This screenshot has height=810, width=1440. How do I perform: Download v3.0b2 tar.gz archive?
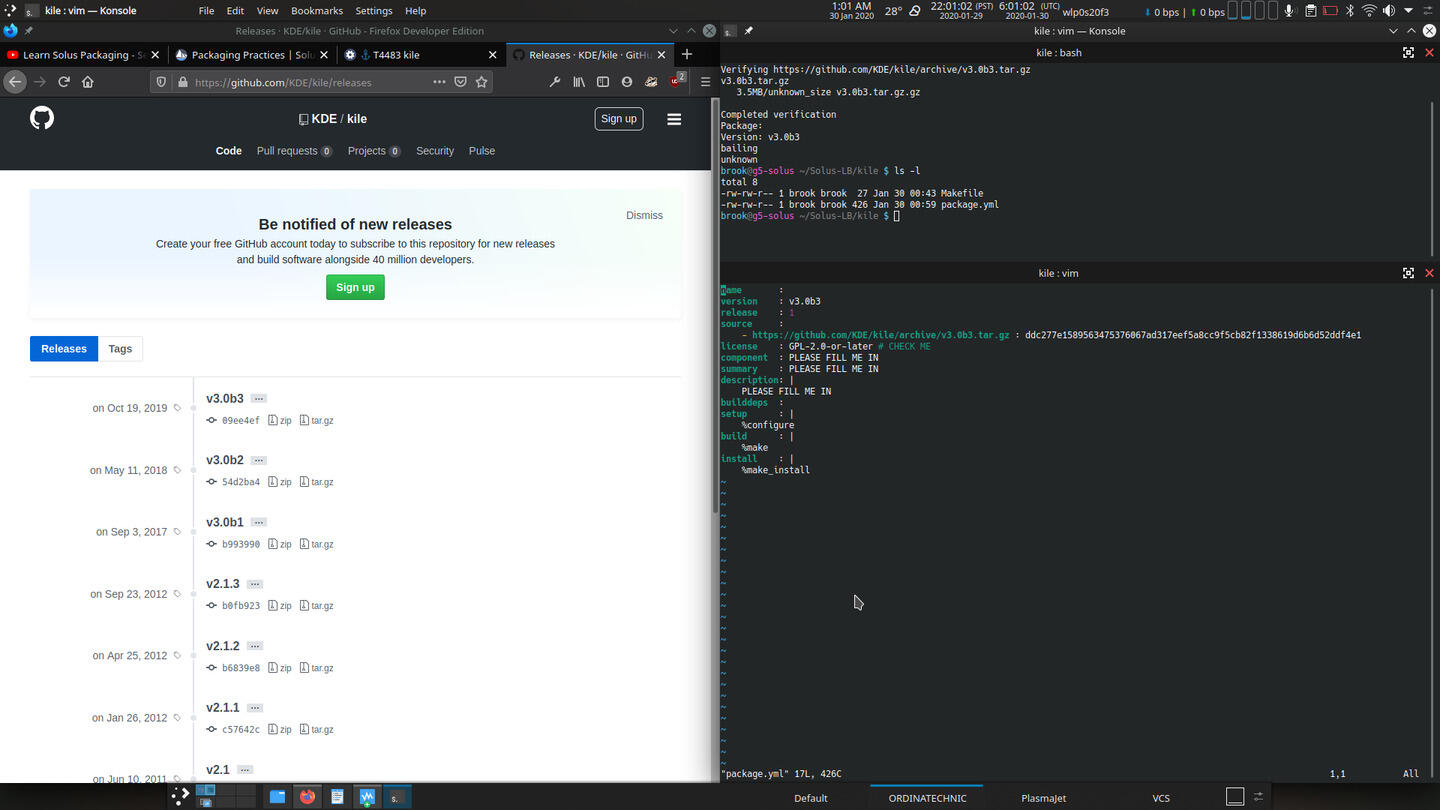[x=317, y=482]
